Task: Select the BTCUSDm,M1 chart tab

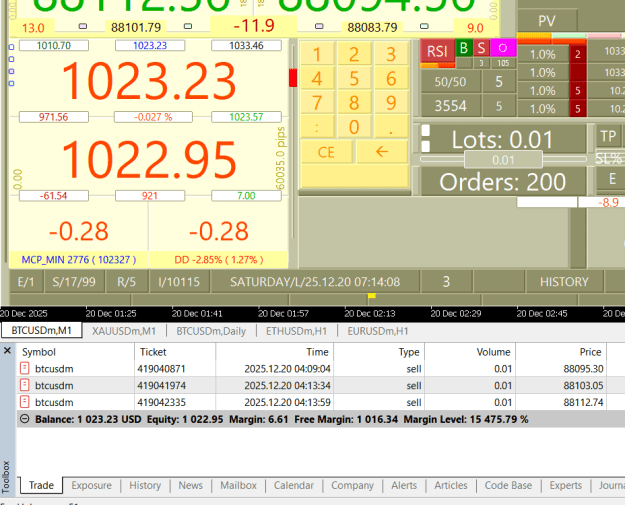Action: [41, 330]
